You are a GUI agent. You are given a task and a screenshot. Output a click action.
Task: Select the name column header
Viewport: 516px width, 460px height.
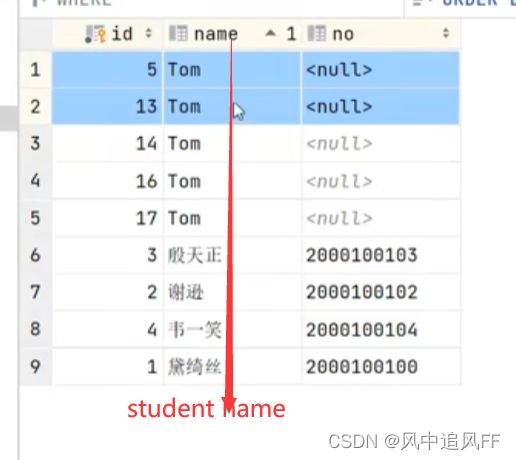click(232, 34)
